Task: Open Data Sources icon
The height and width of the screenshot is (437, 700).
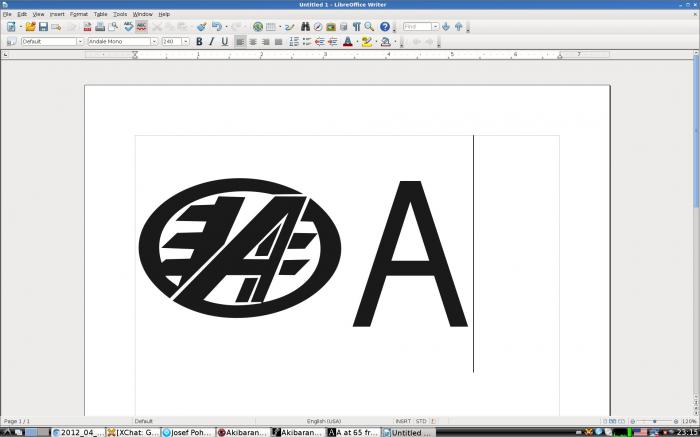Action: [x=343, y=27]
